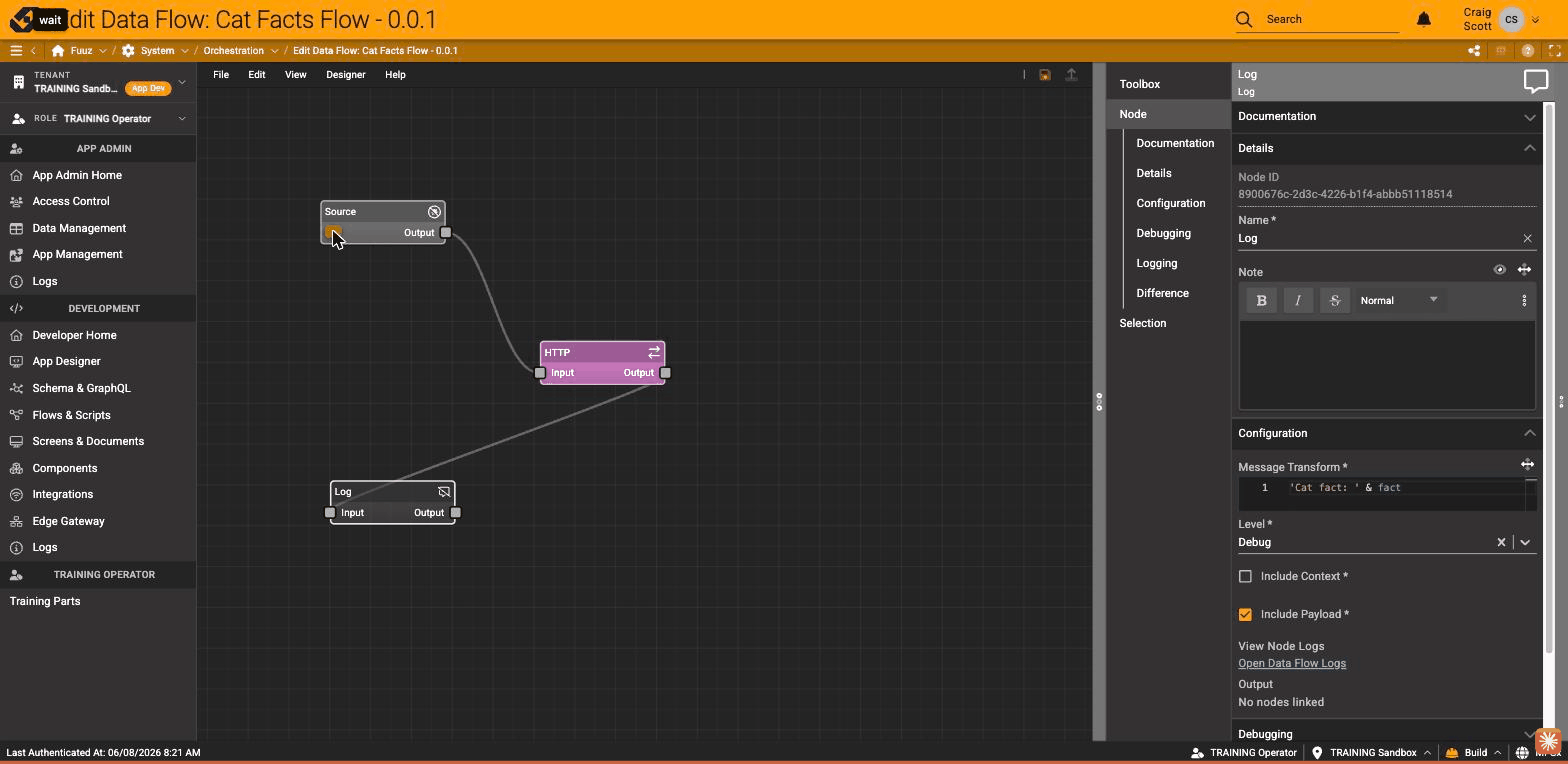The image size is (1568, 764).
Task: Open the chat comments icon
Action: point(1536,82)
